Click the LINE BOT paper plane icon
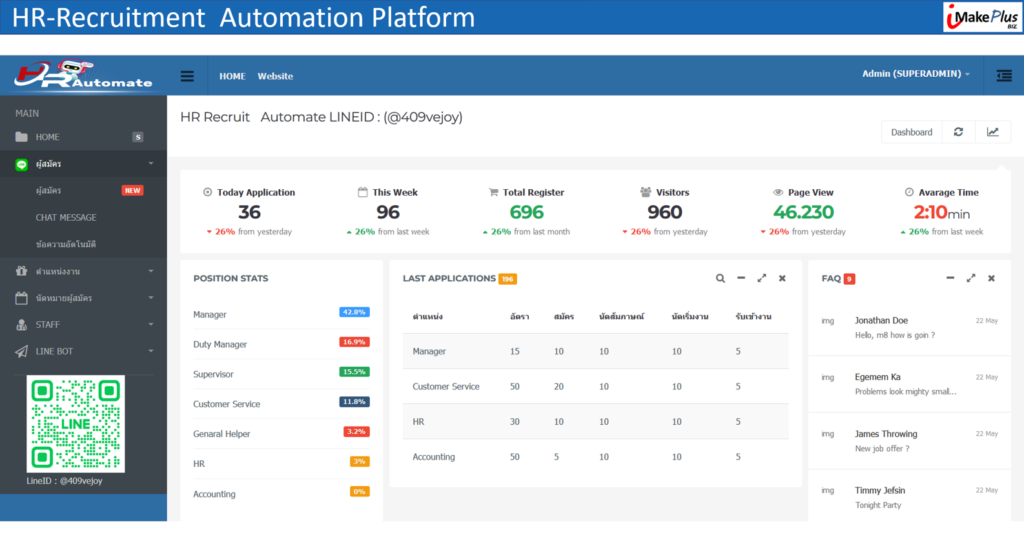Screen dimensions: 1024x550 click(x=22, y=351)
